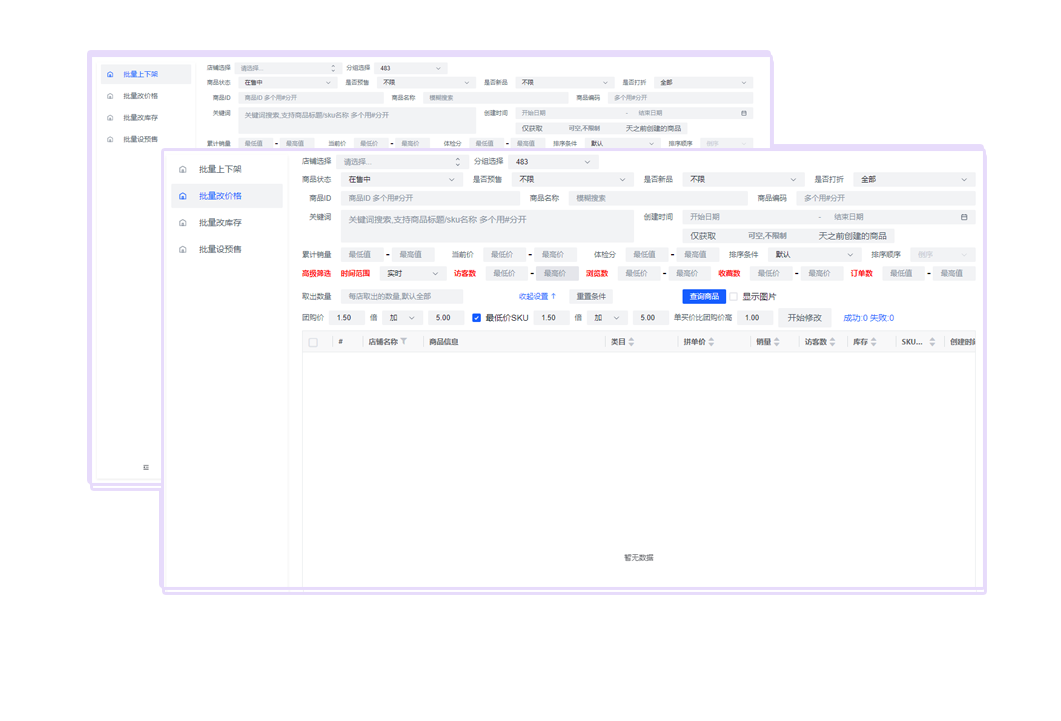
Task: Click 关键词 search textarea in front window
Action: click(487, 226)
